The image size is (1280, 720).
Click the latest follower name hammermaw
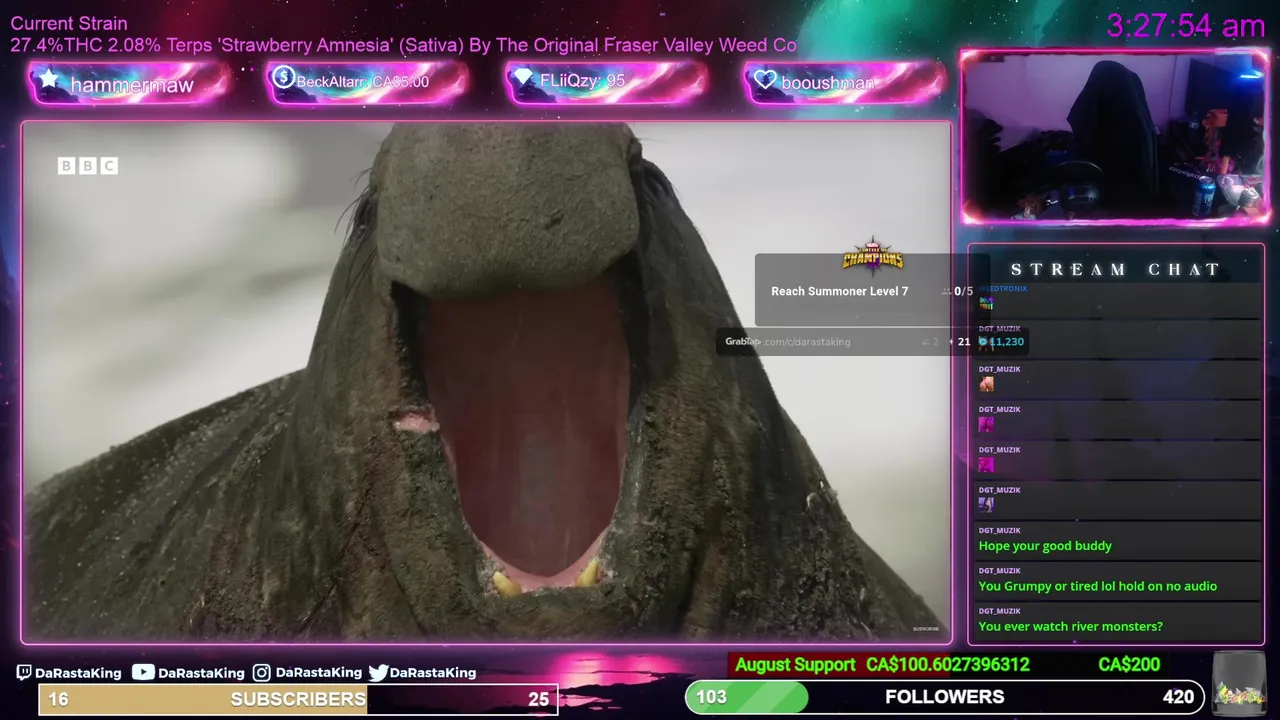pos(132,85)
